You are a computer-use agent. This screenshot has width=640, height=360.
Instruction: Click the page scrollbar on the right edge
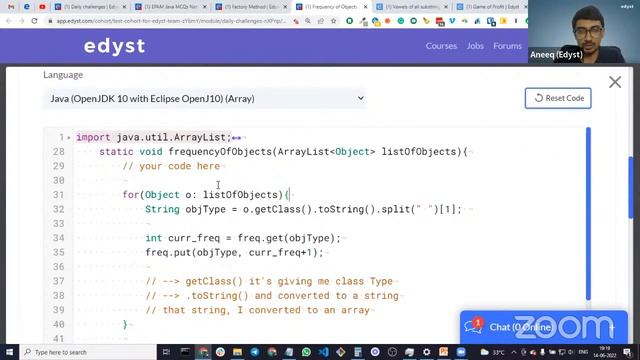(632, 188)
